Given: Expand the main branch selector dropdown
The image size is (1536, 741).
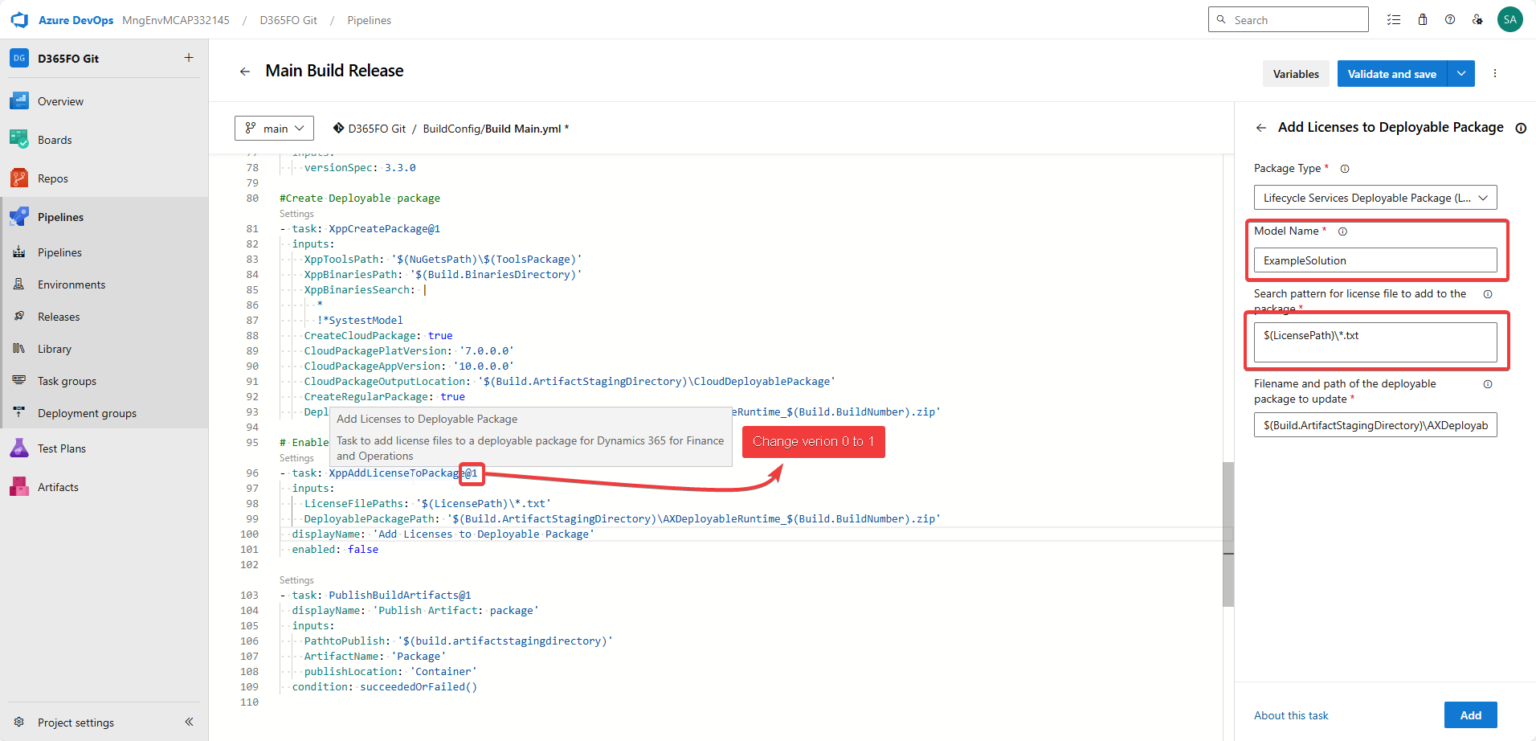Looking at the screenshot, I should pyautogui.click(x=275, y=129).
